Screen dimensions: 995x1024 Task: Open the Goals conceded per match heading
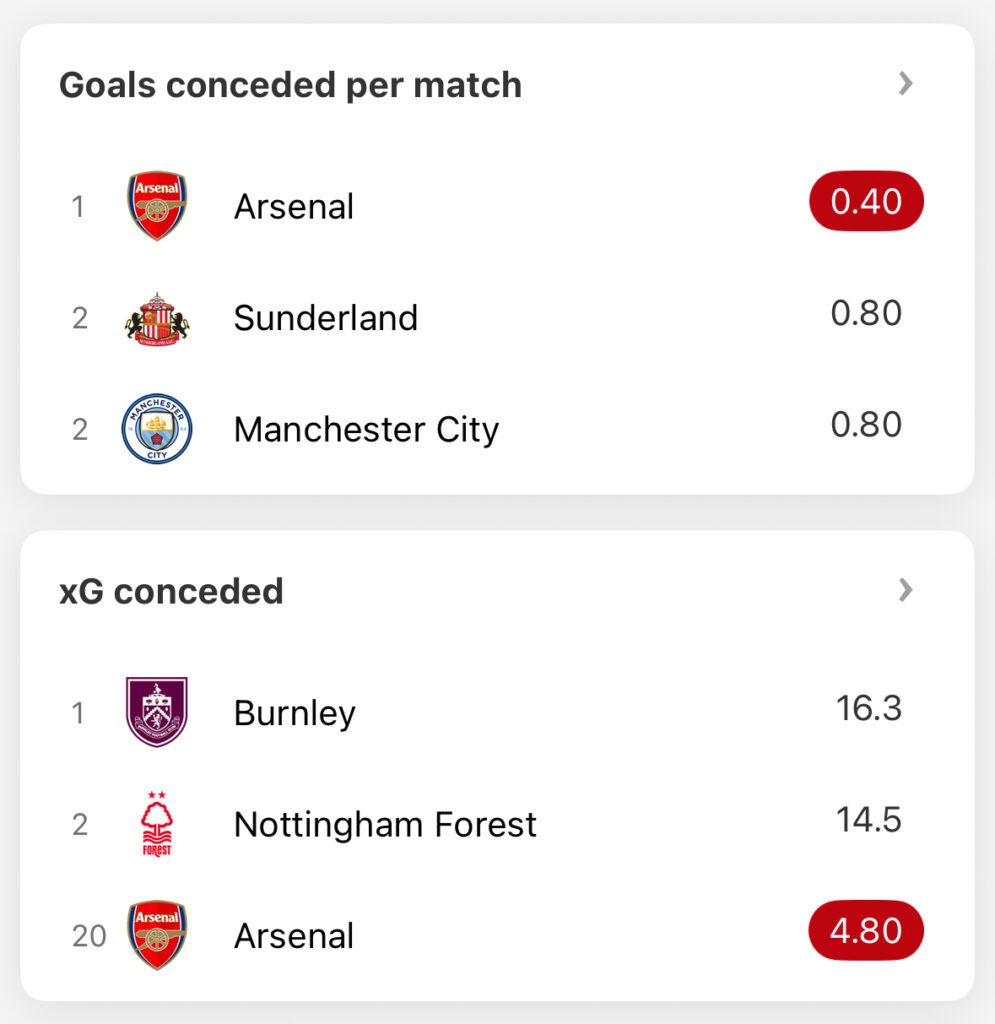pos(290,85)
